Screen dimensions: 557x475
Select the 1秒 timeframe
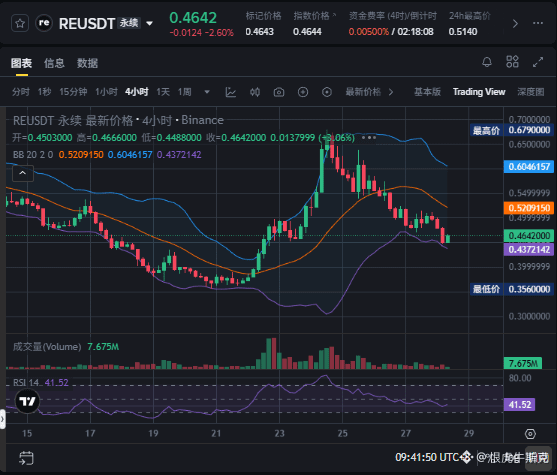coord(44,92)
